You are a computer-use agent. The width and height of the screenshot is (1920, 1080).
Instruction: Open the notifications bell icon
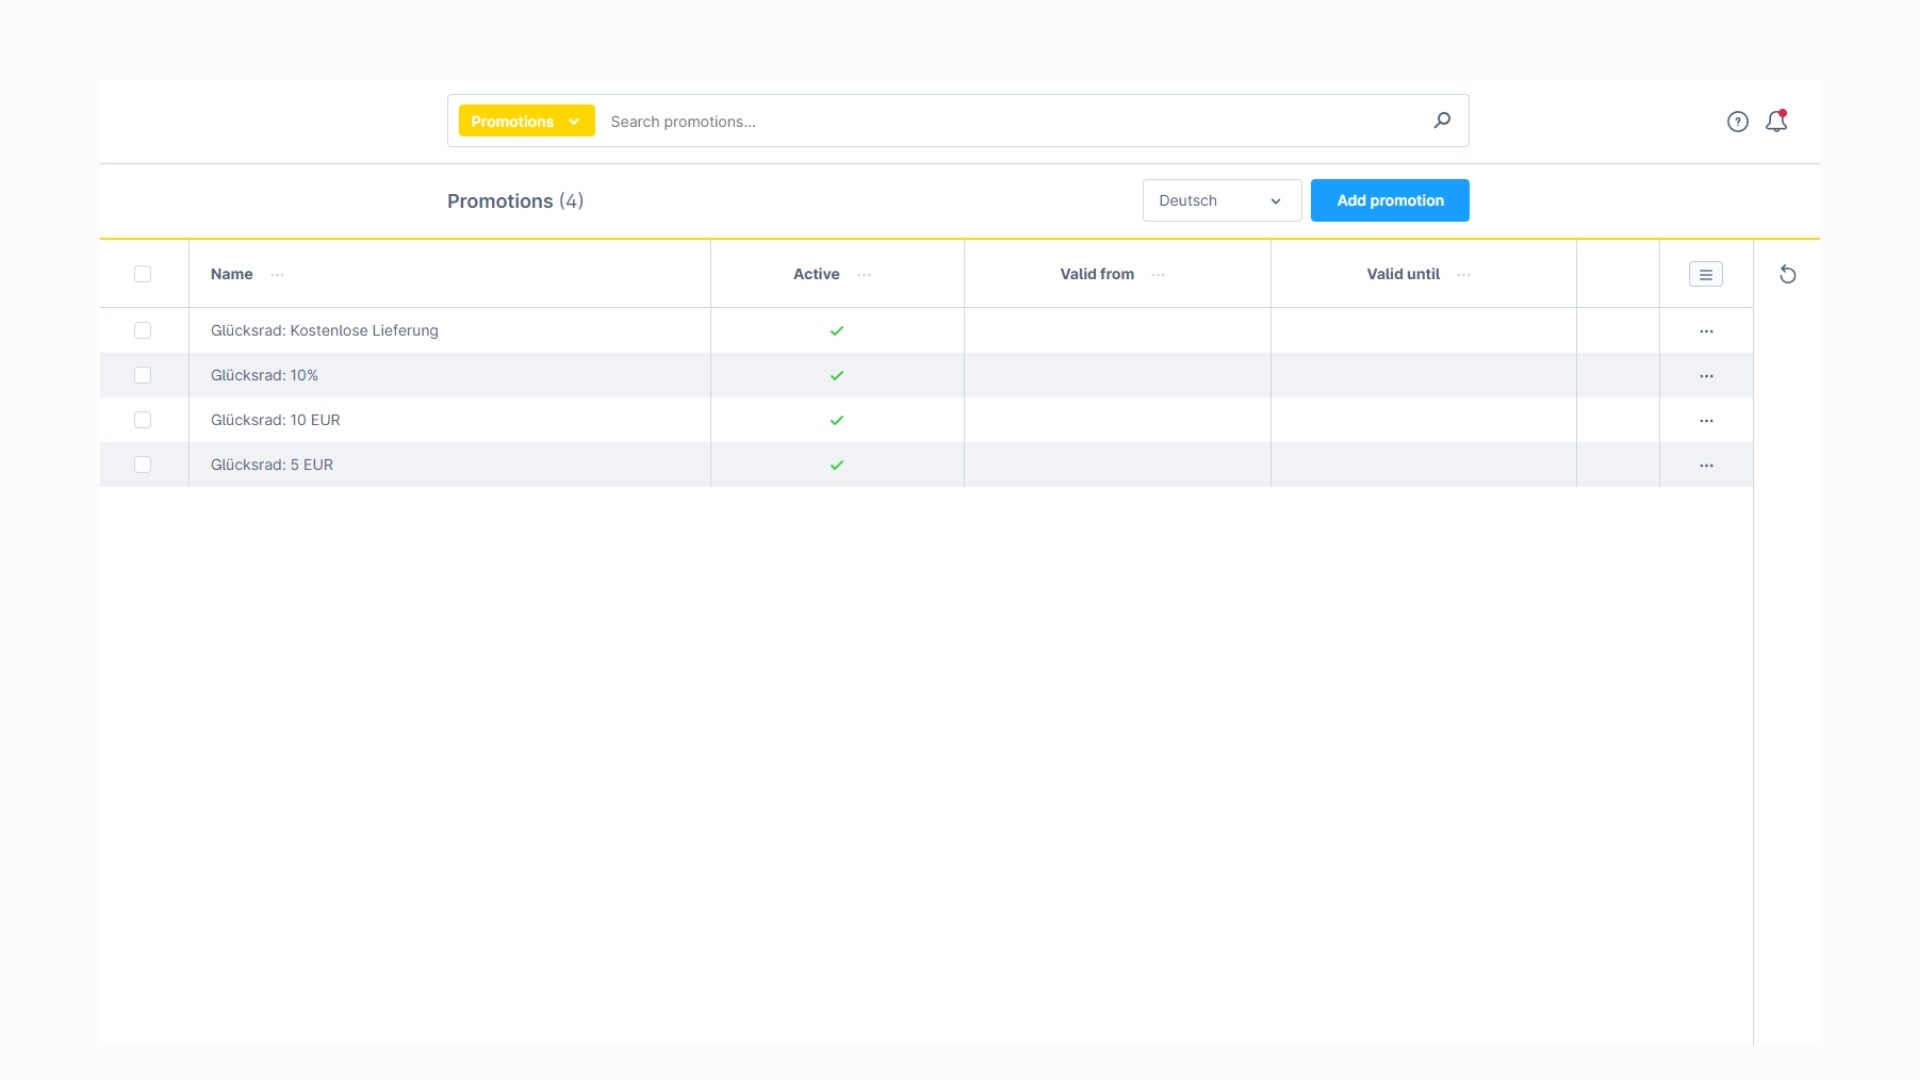pos(1776,121)
